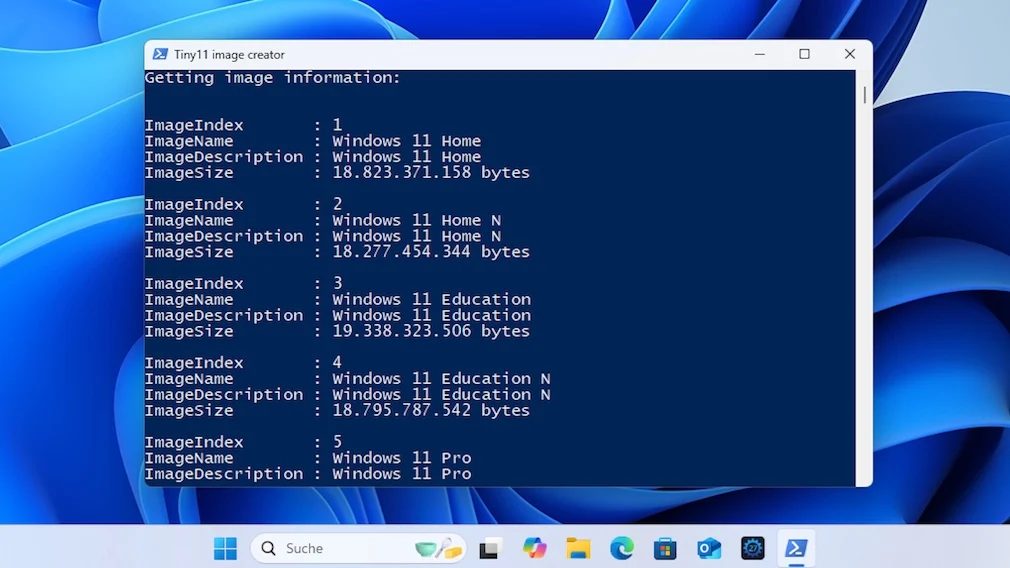The image size is (1010, 568).
Task: Launch Microsoft Edge from the taskbar
Action: click(622, 549)
